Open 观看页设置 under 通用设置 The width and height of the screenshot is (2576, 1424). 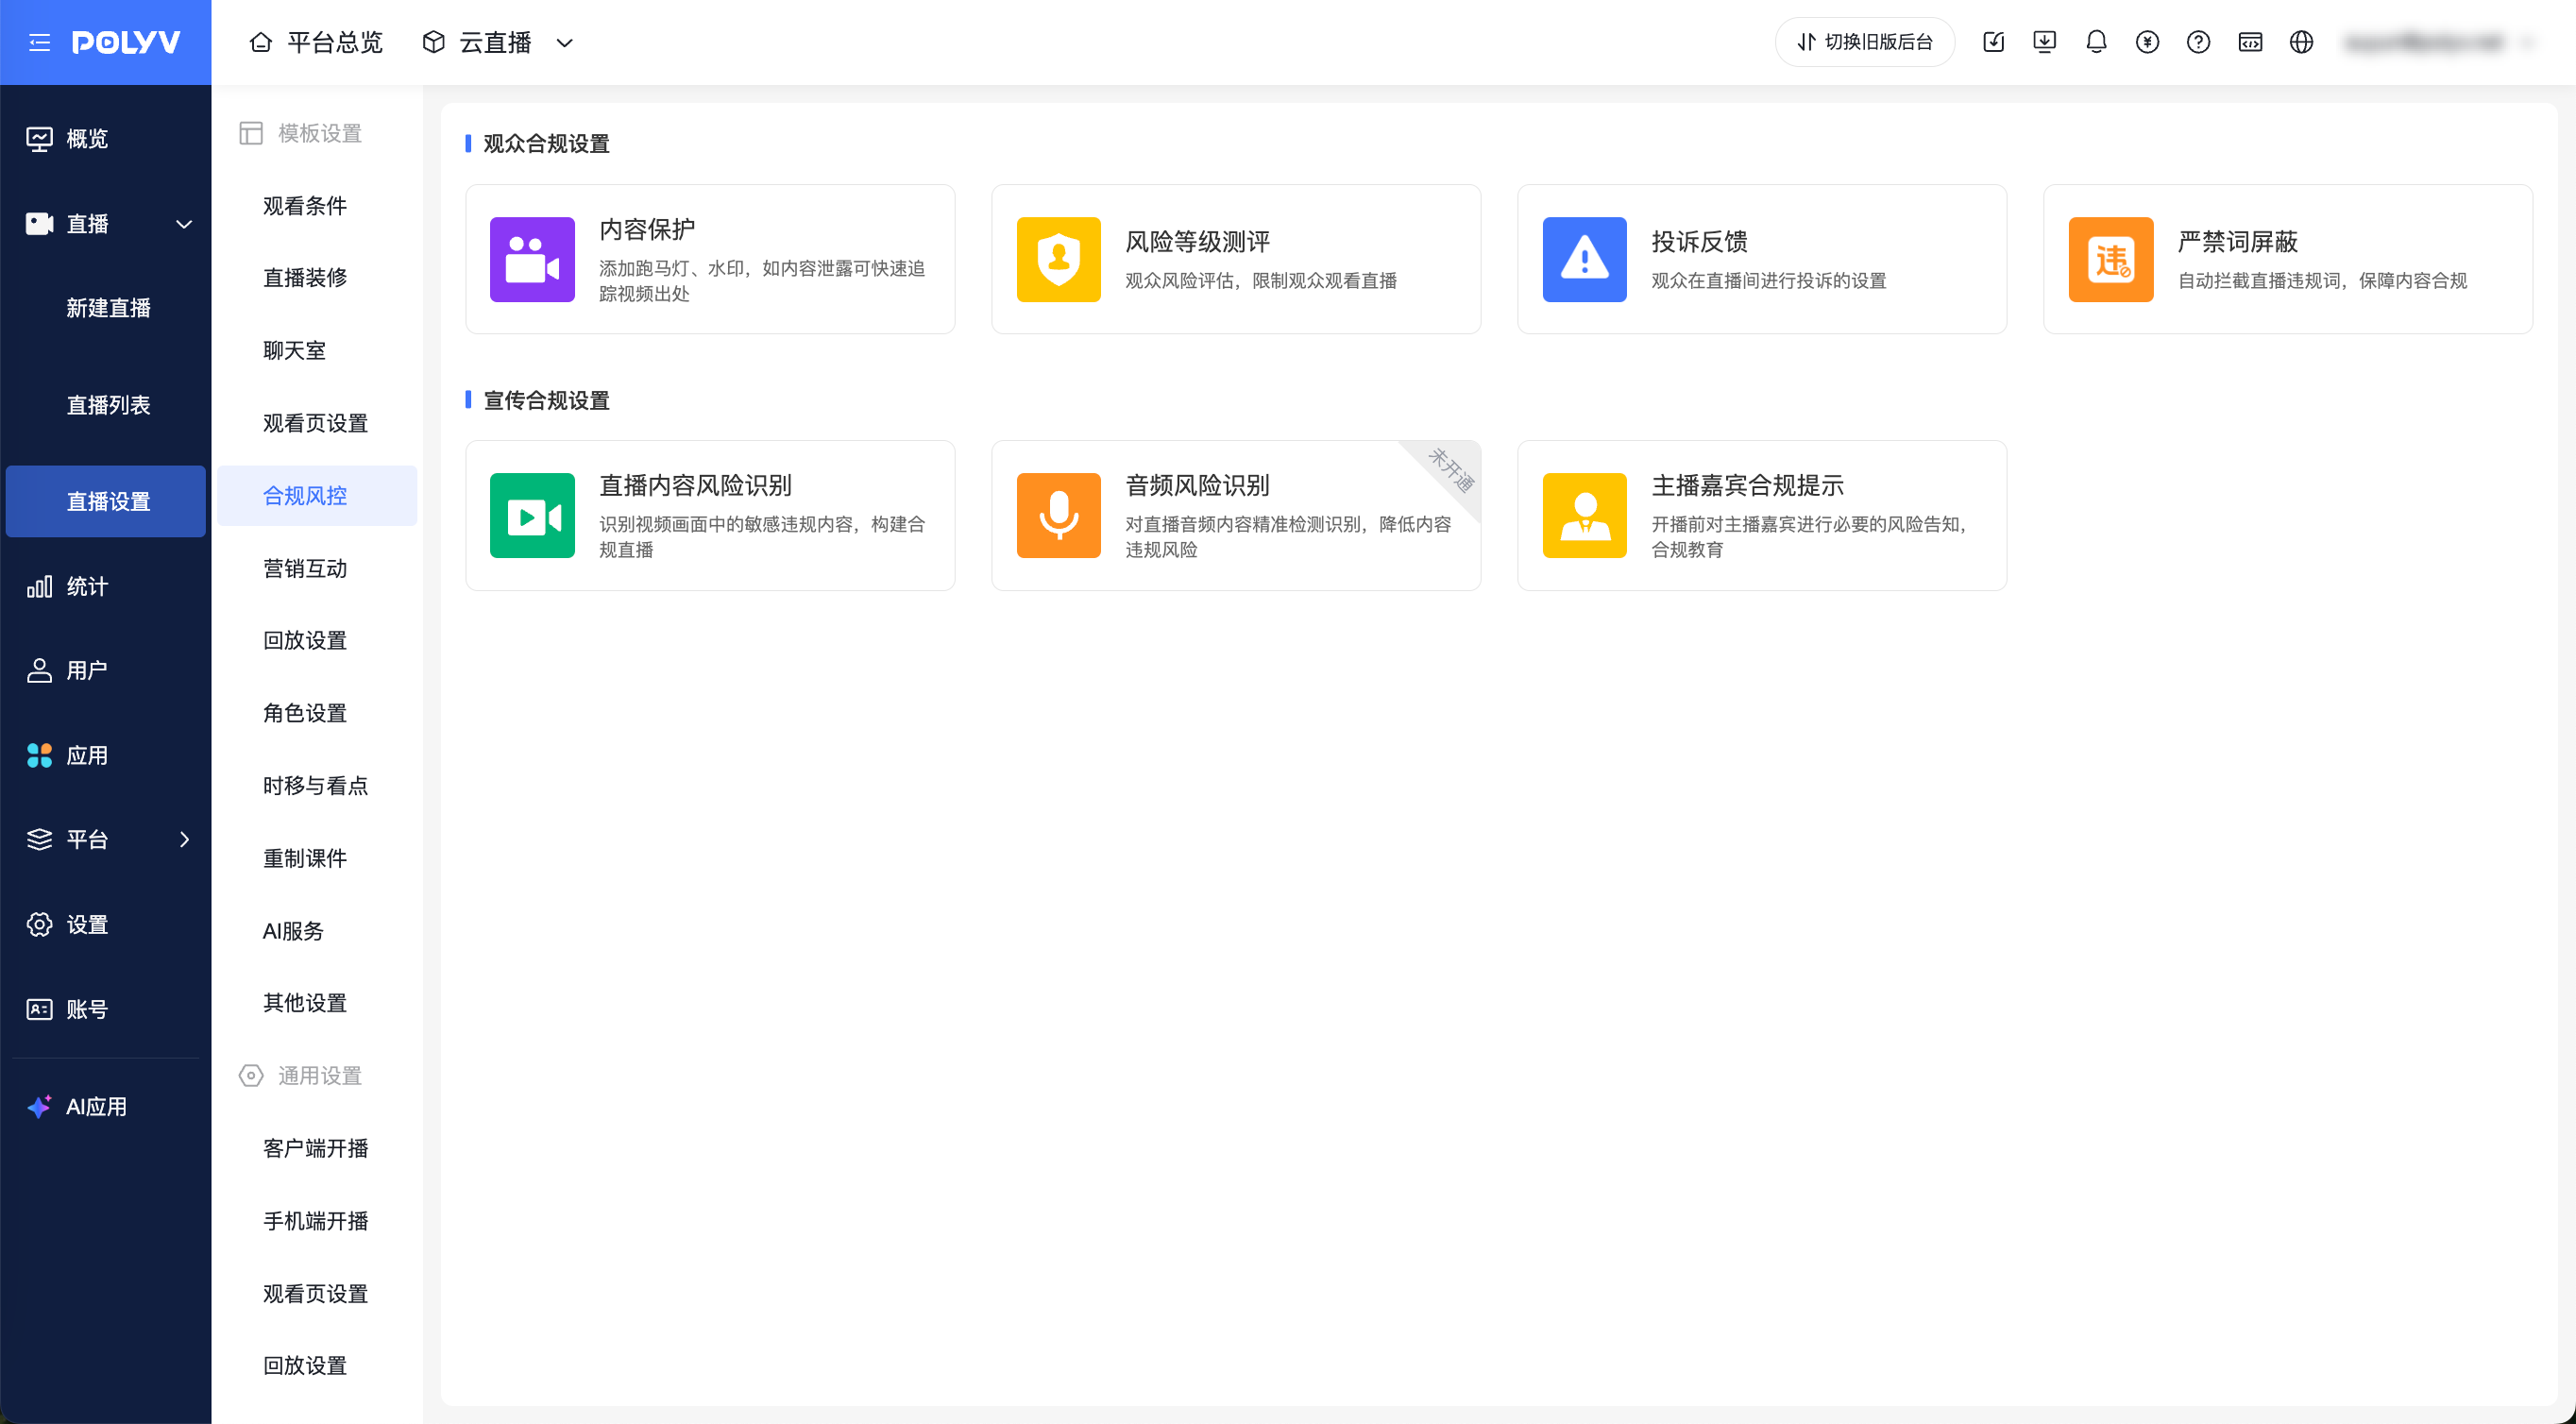[x=317, y=1294]
